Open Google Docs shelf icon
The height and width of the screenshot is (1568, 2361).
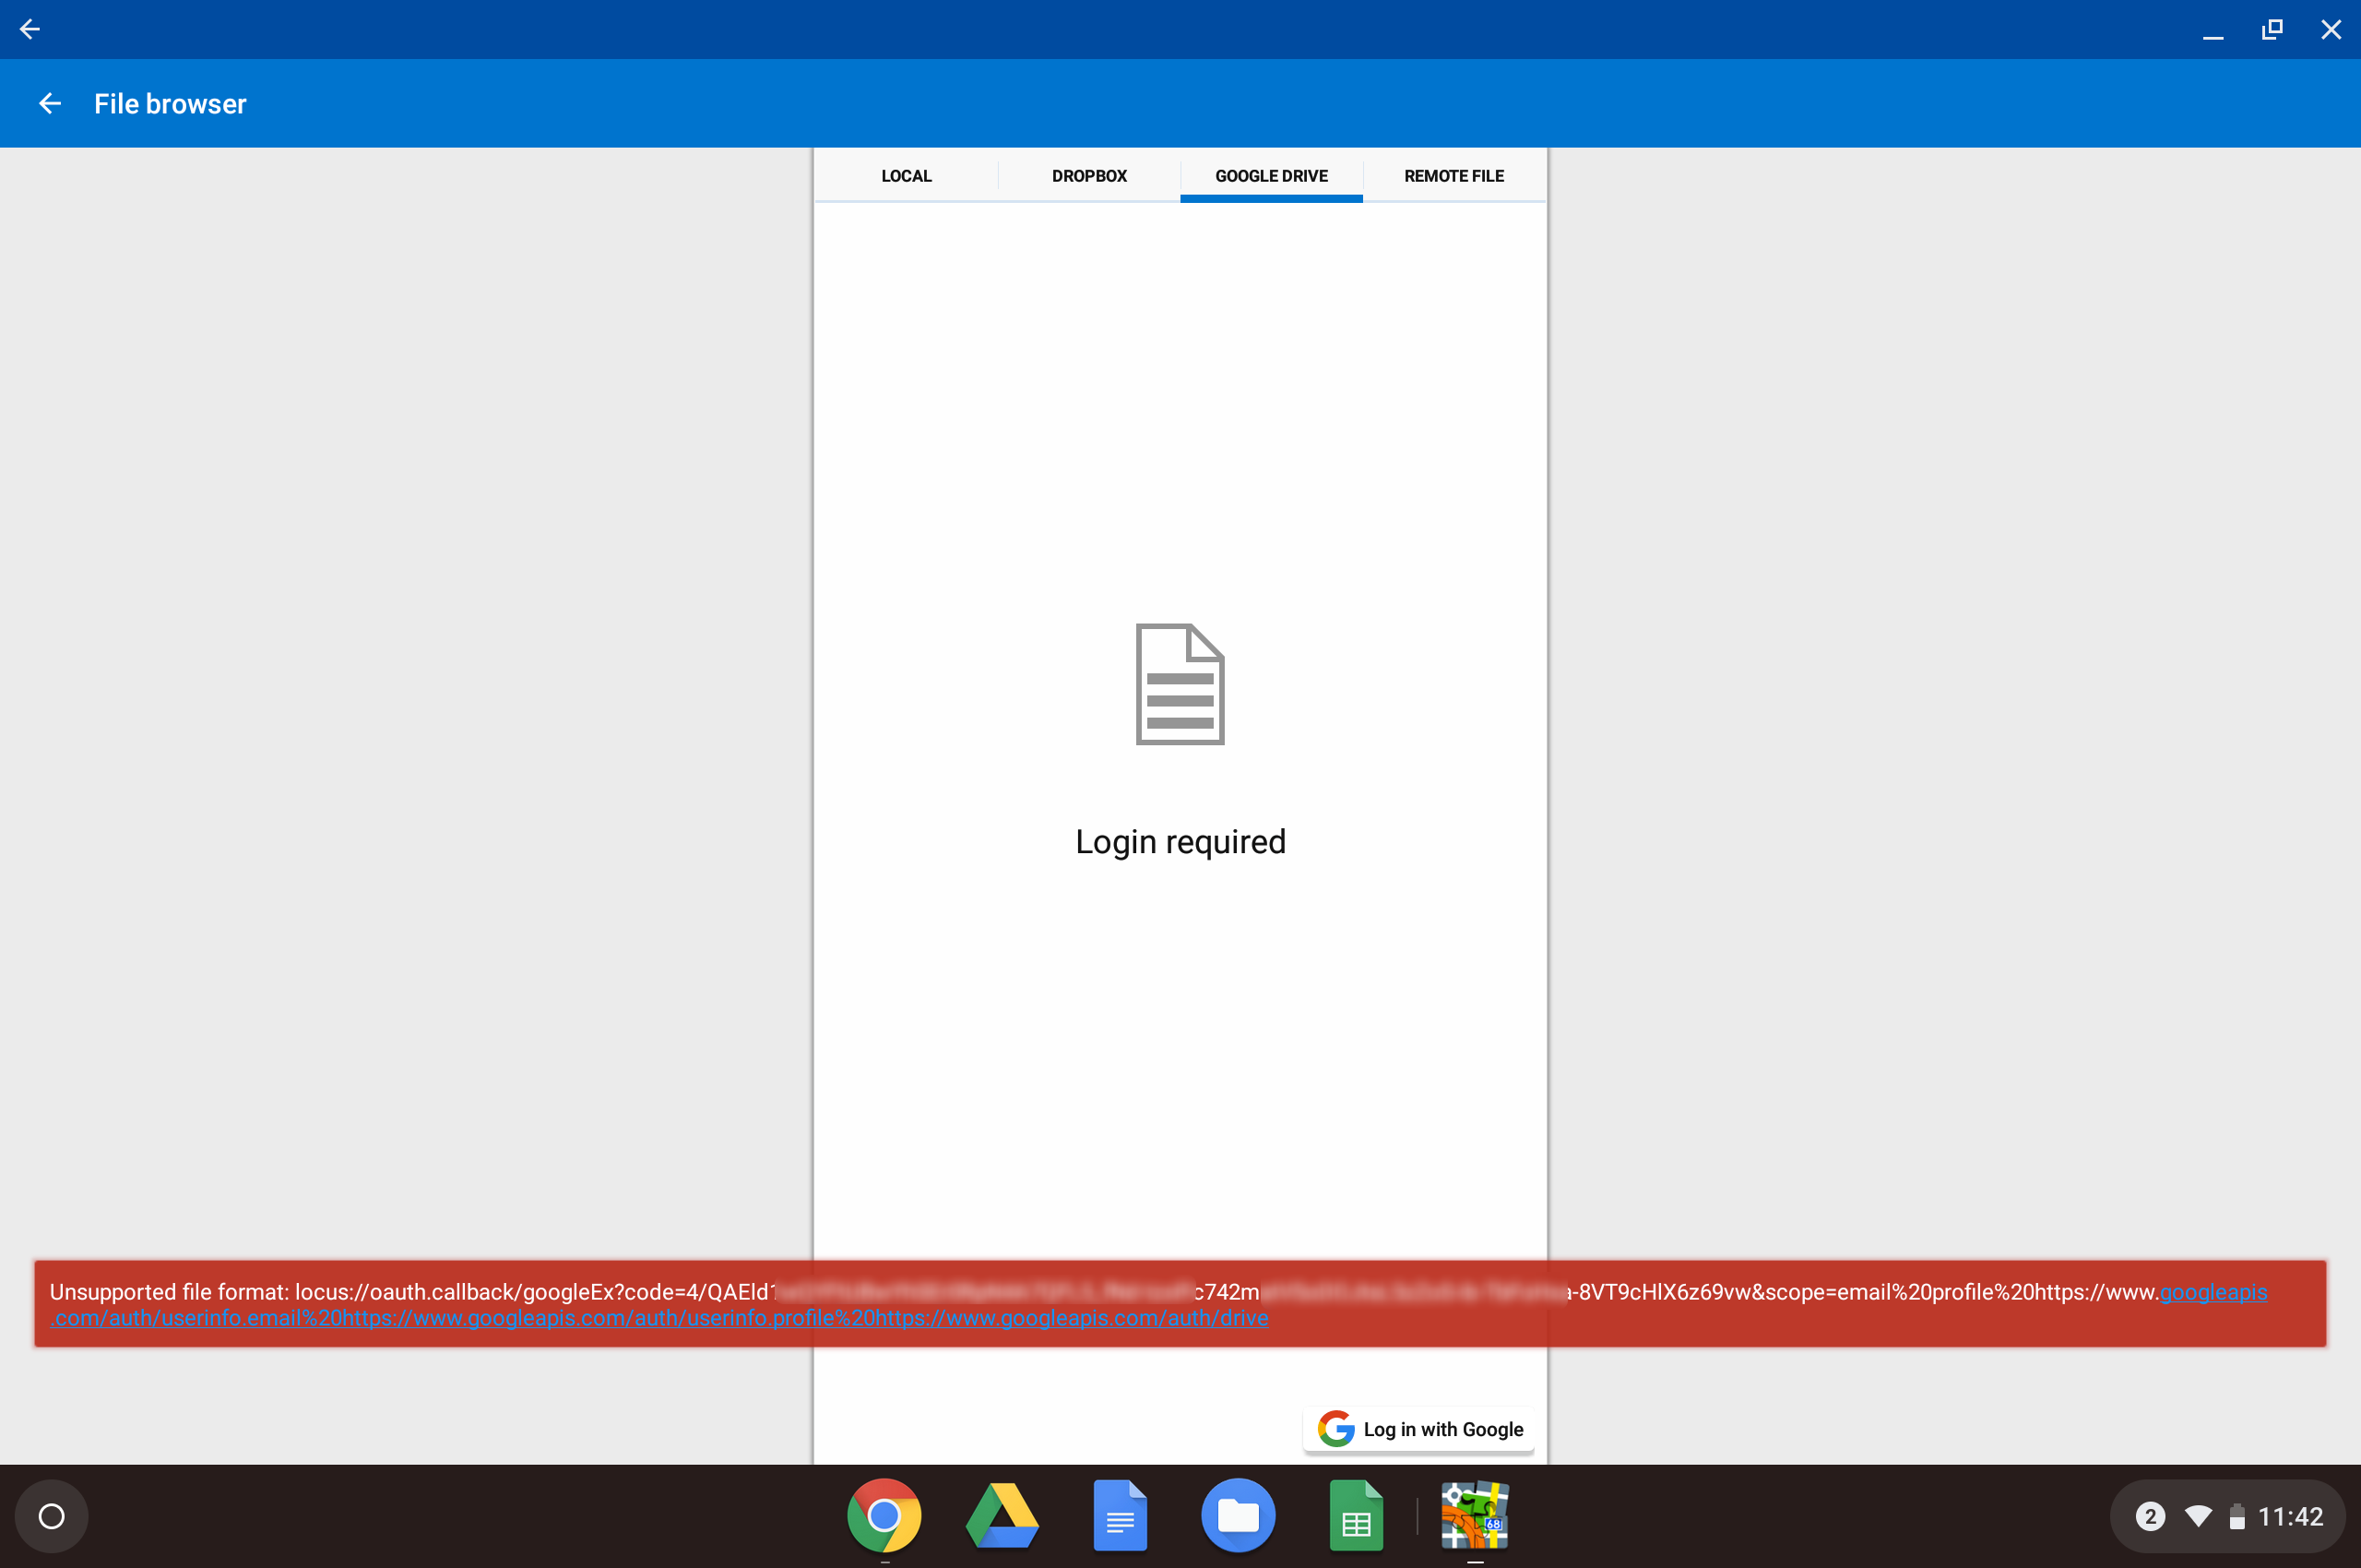click(1120, 1516)
